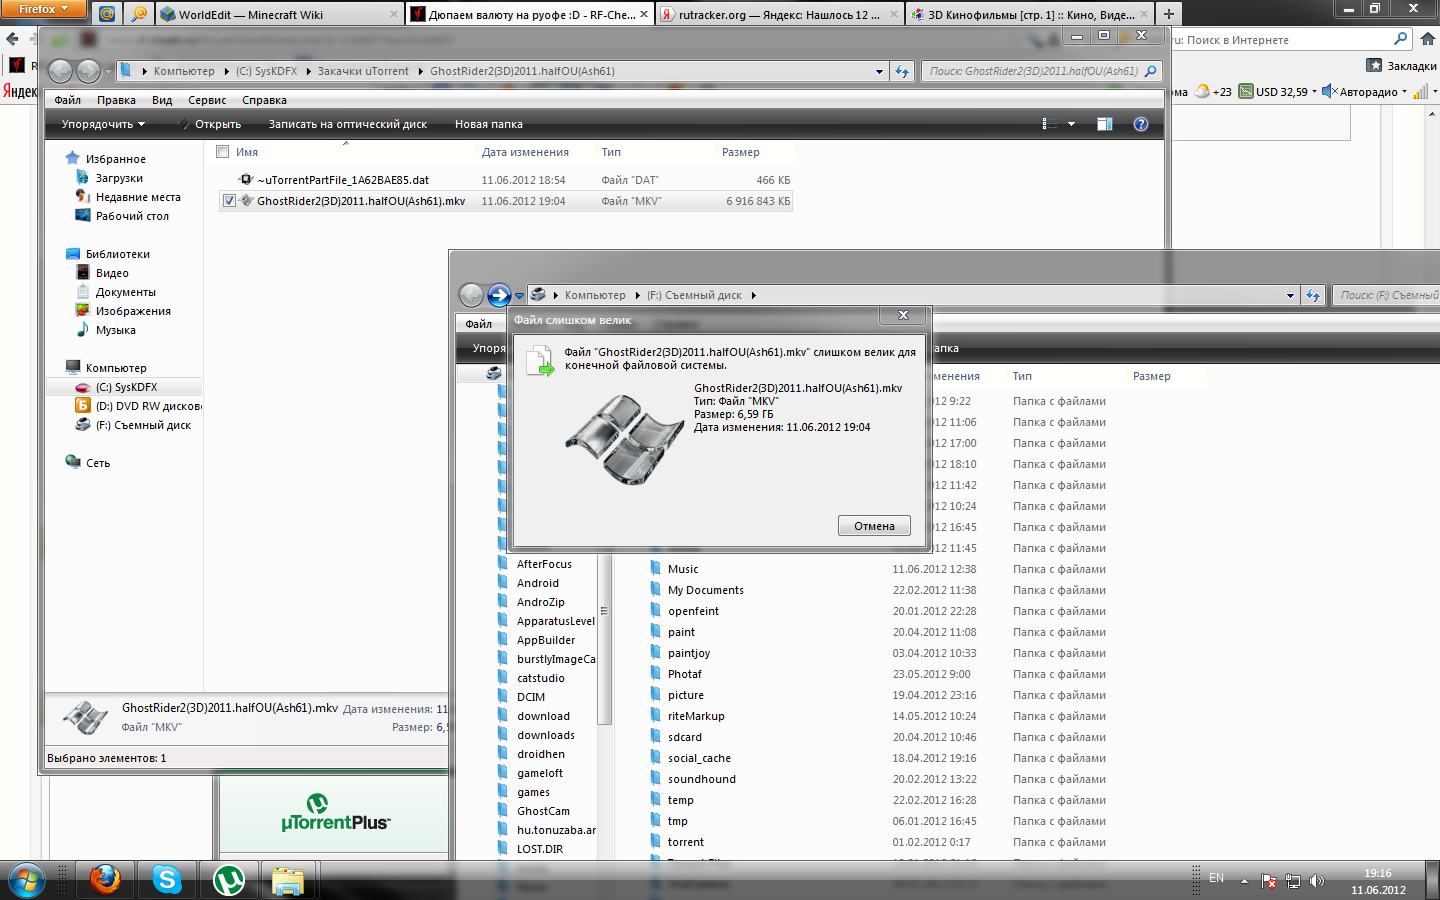Click the Forward arrow in the SysKDFX Explorer window
This screenshot has height=900, width=1440.
coord(88,71)
